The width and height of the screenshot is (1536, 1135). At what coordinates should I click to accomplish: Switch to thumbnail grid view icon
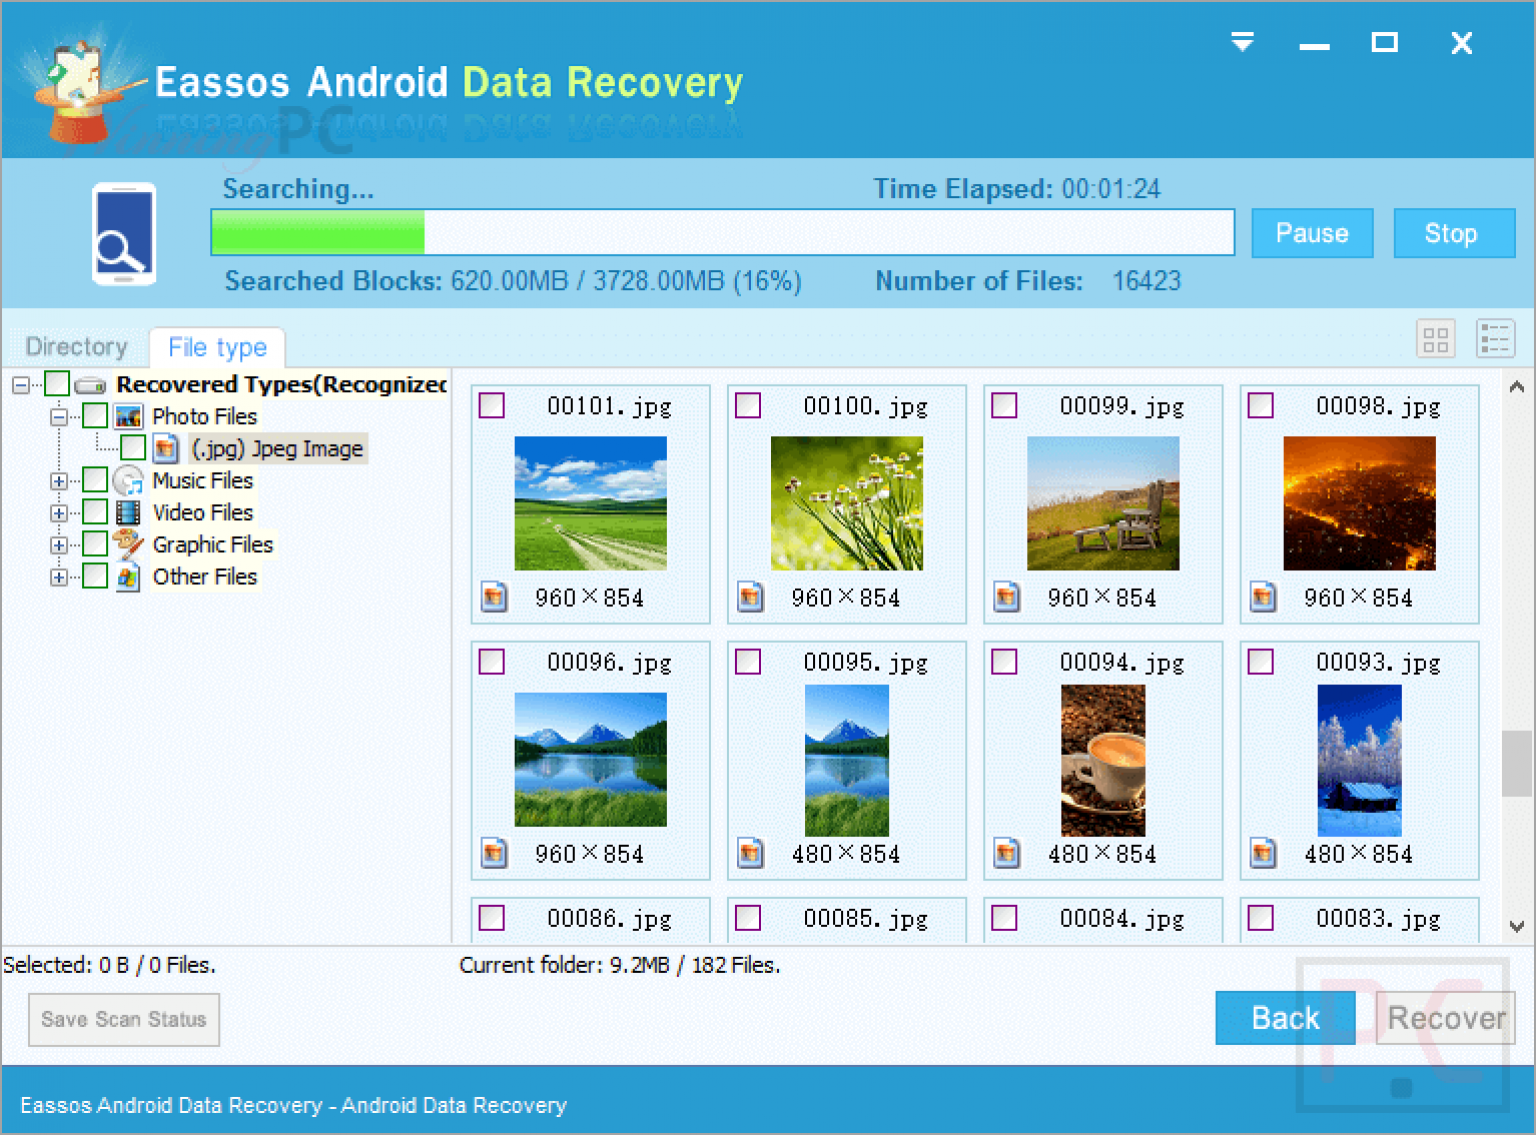coord(1436,339)
